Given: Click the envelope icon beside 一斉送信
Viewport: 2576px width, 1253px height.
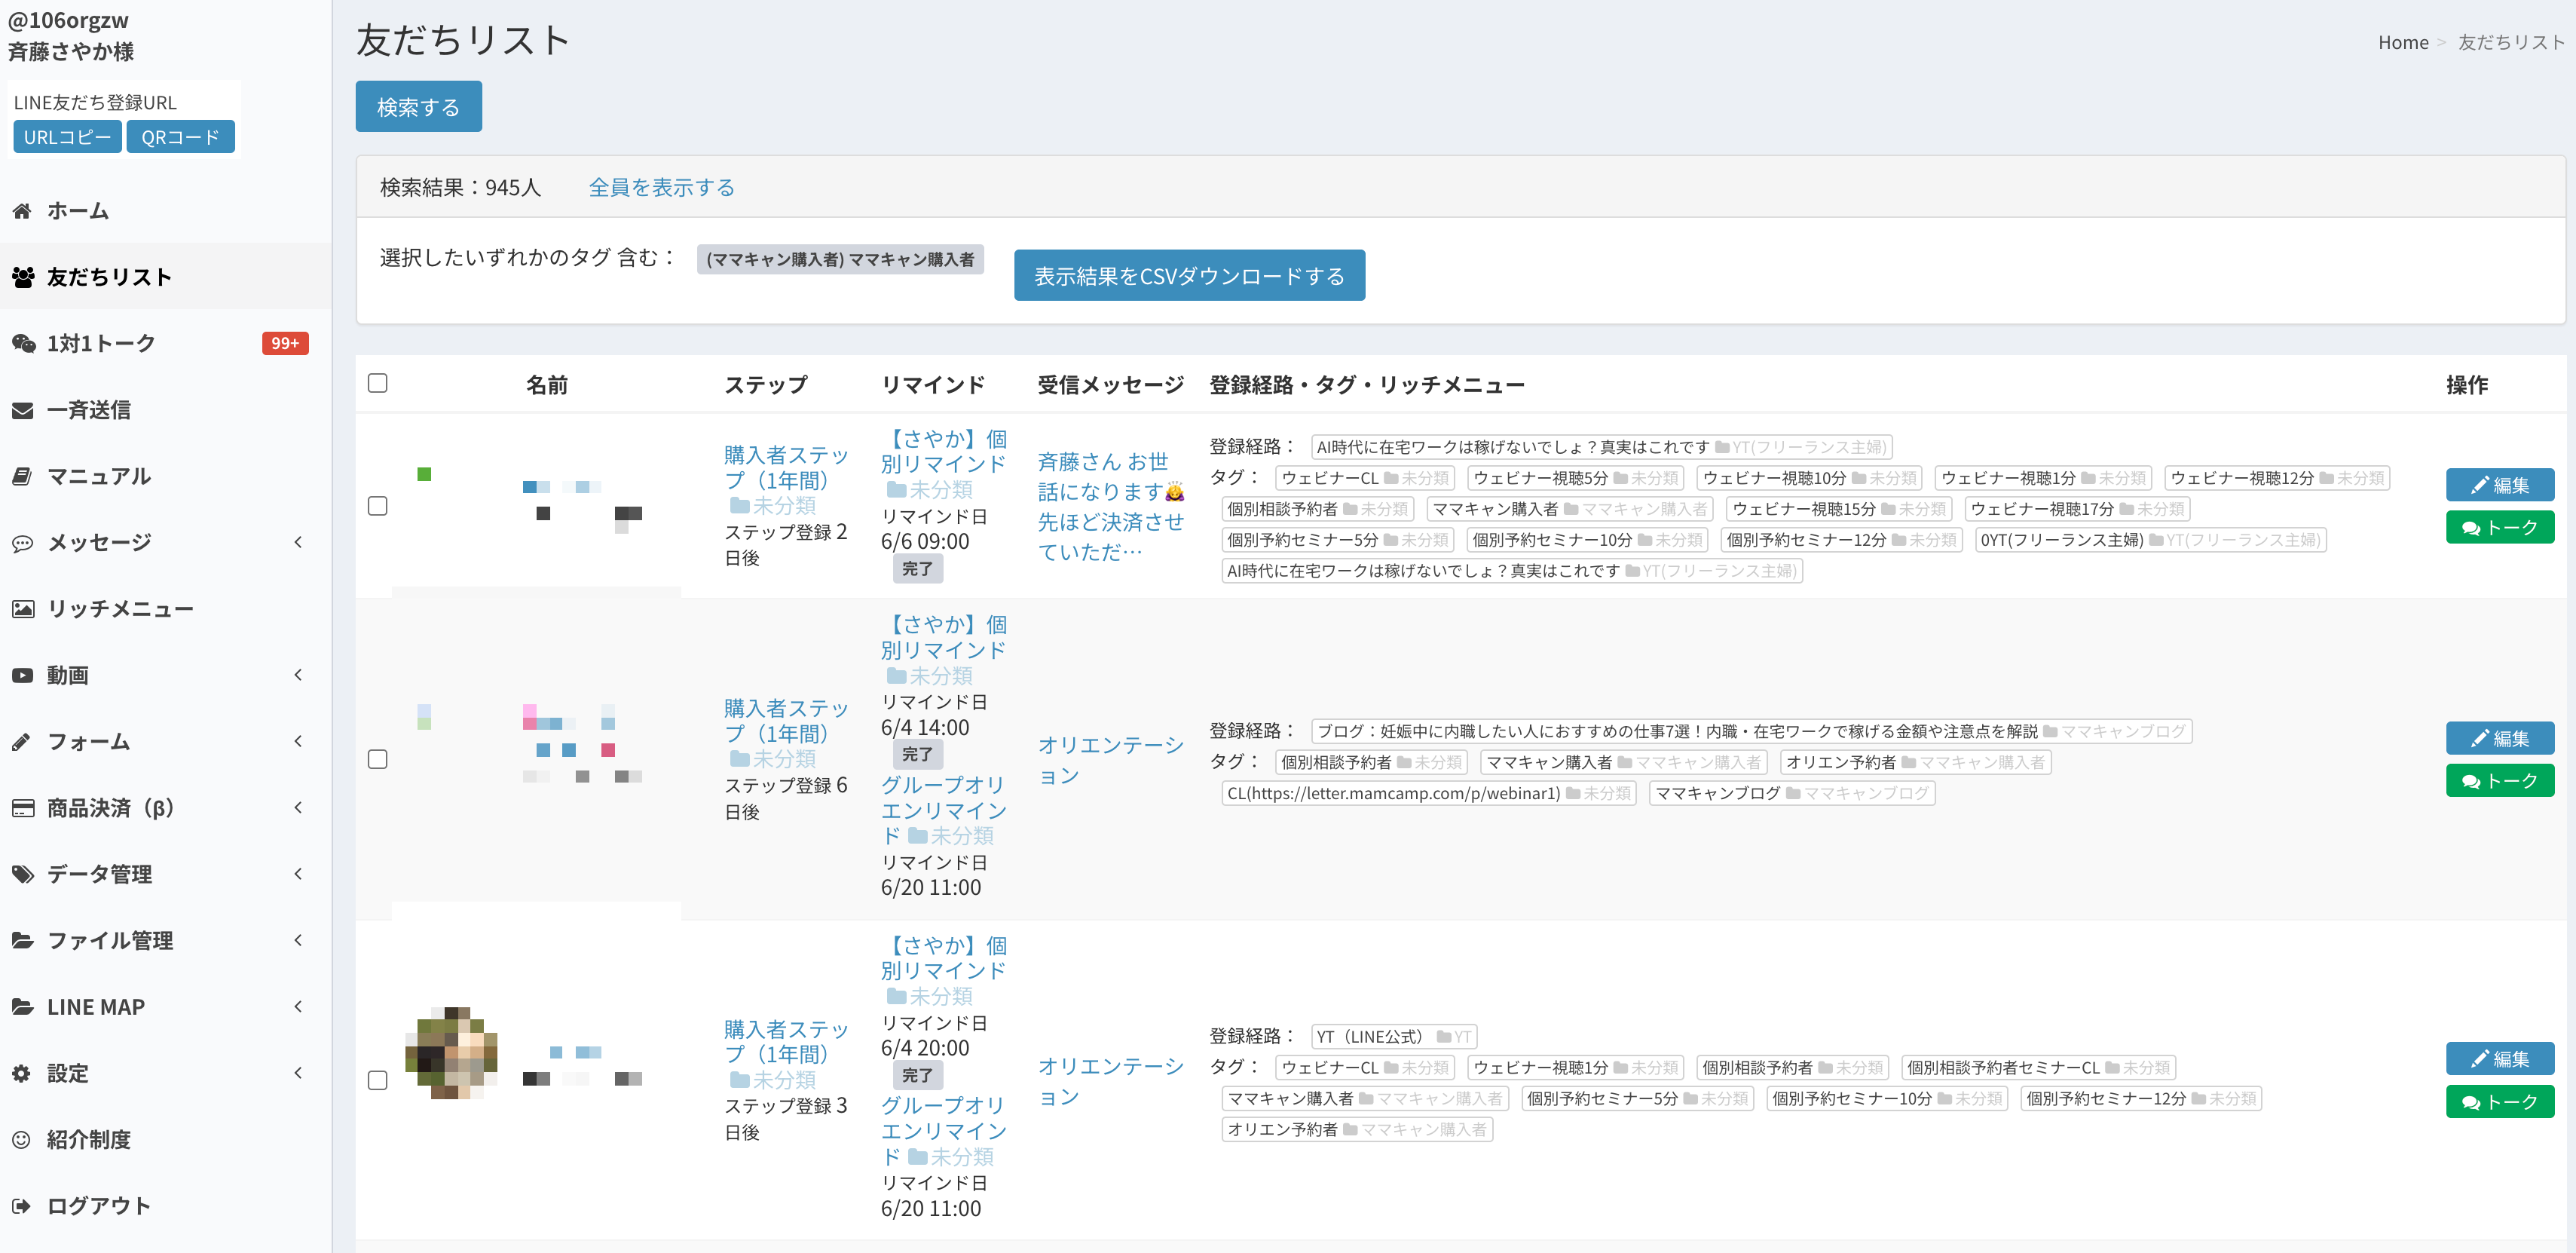Looking at the screenshot, I should point(22,410).
